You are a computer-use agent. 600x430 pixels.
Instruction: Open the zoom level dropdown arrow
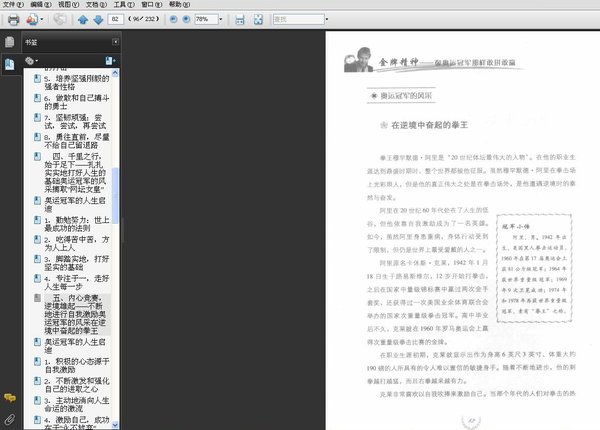[221, 19]
